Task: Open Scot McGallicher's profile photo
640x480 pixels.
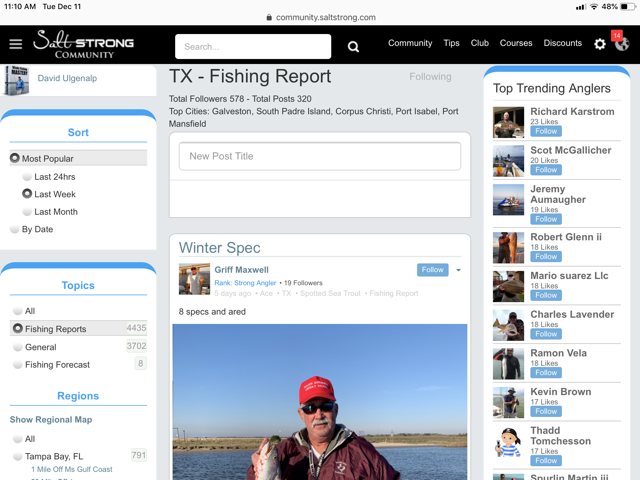Action: pyautogui.click(x=508, y=161)
